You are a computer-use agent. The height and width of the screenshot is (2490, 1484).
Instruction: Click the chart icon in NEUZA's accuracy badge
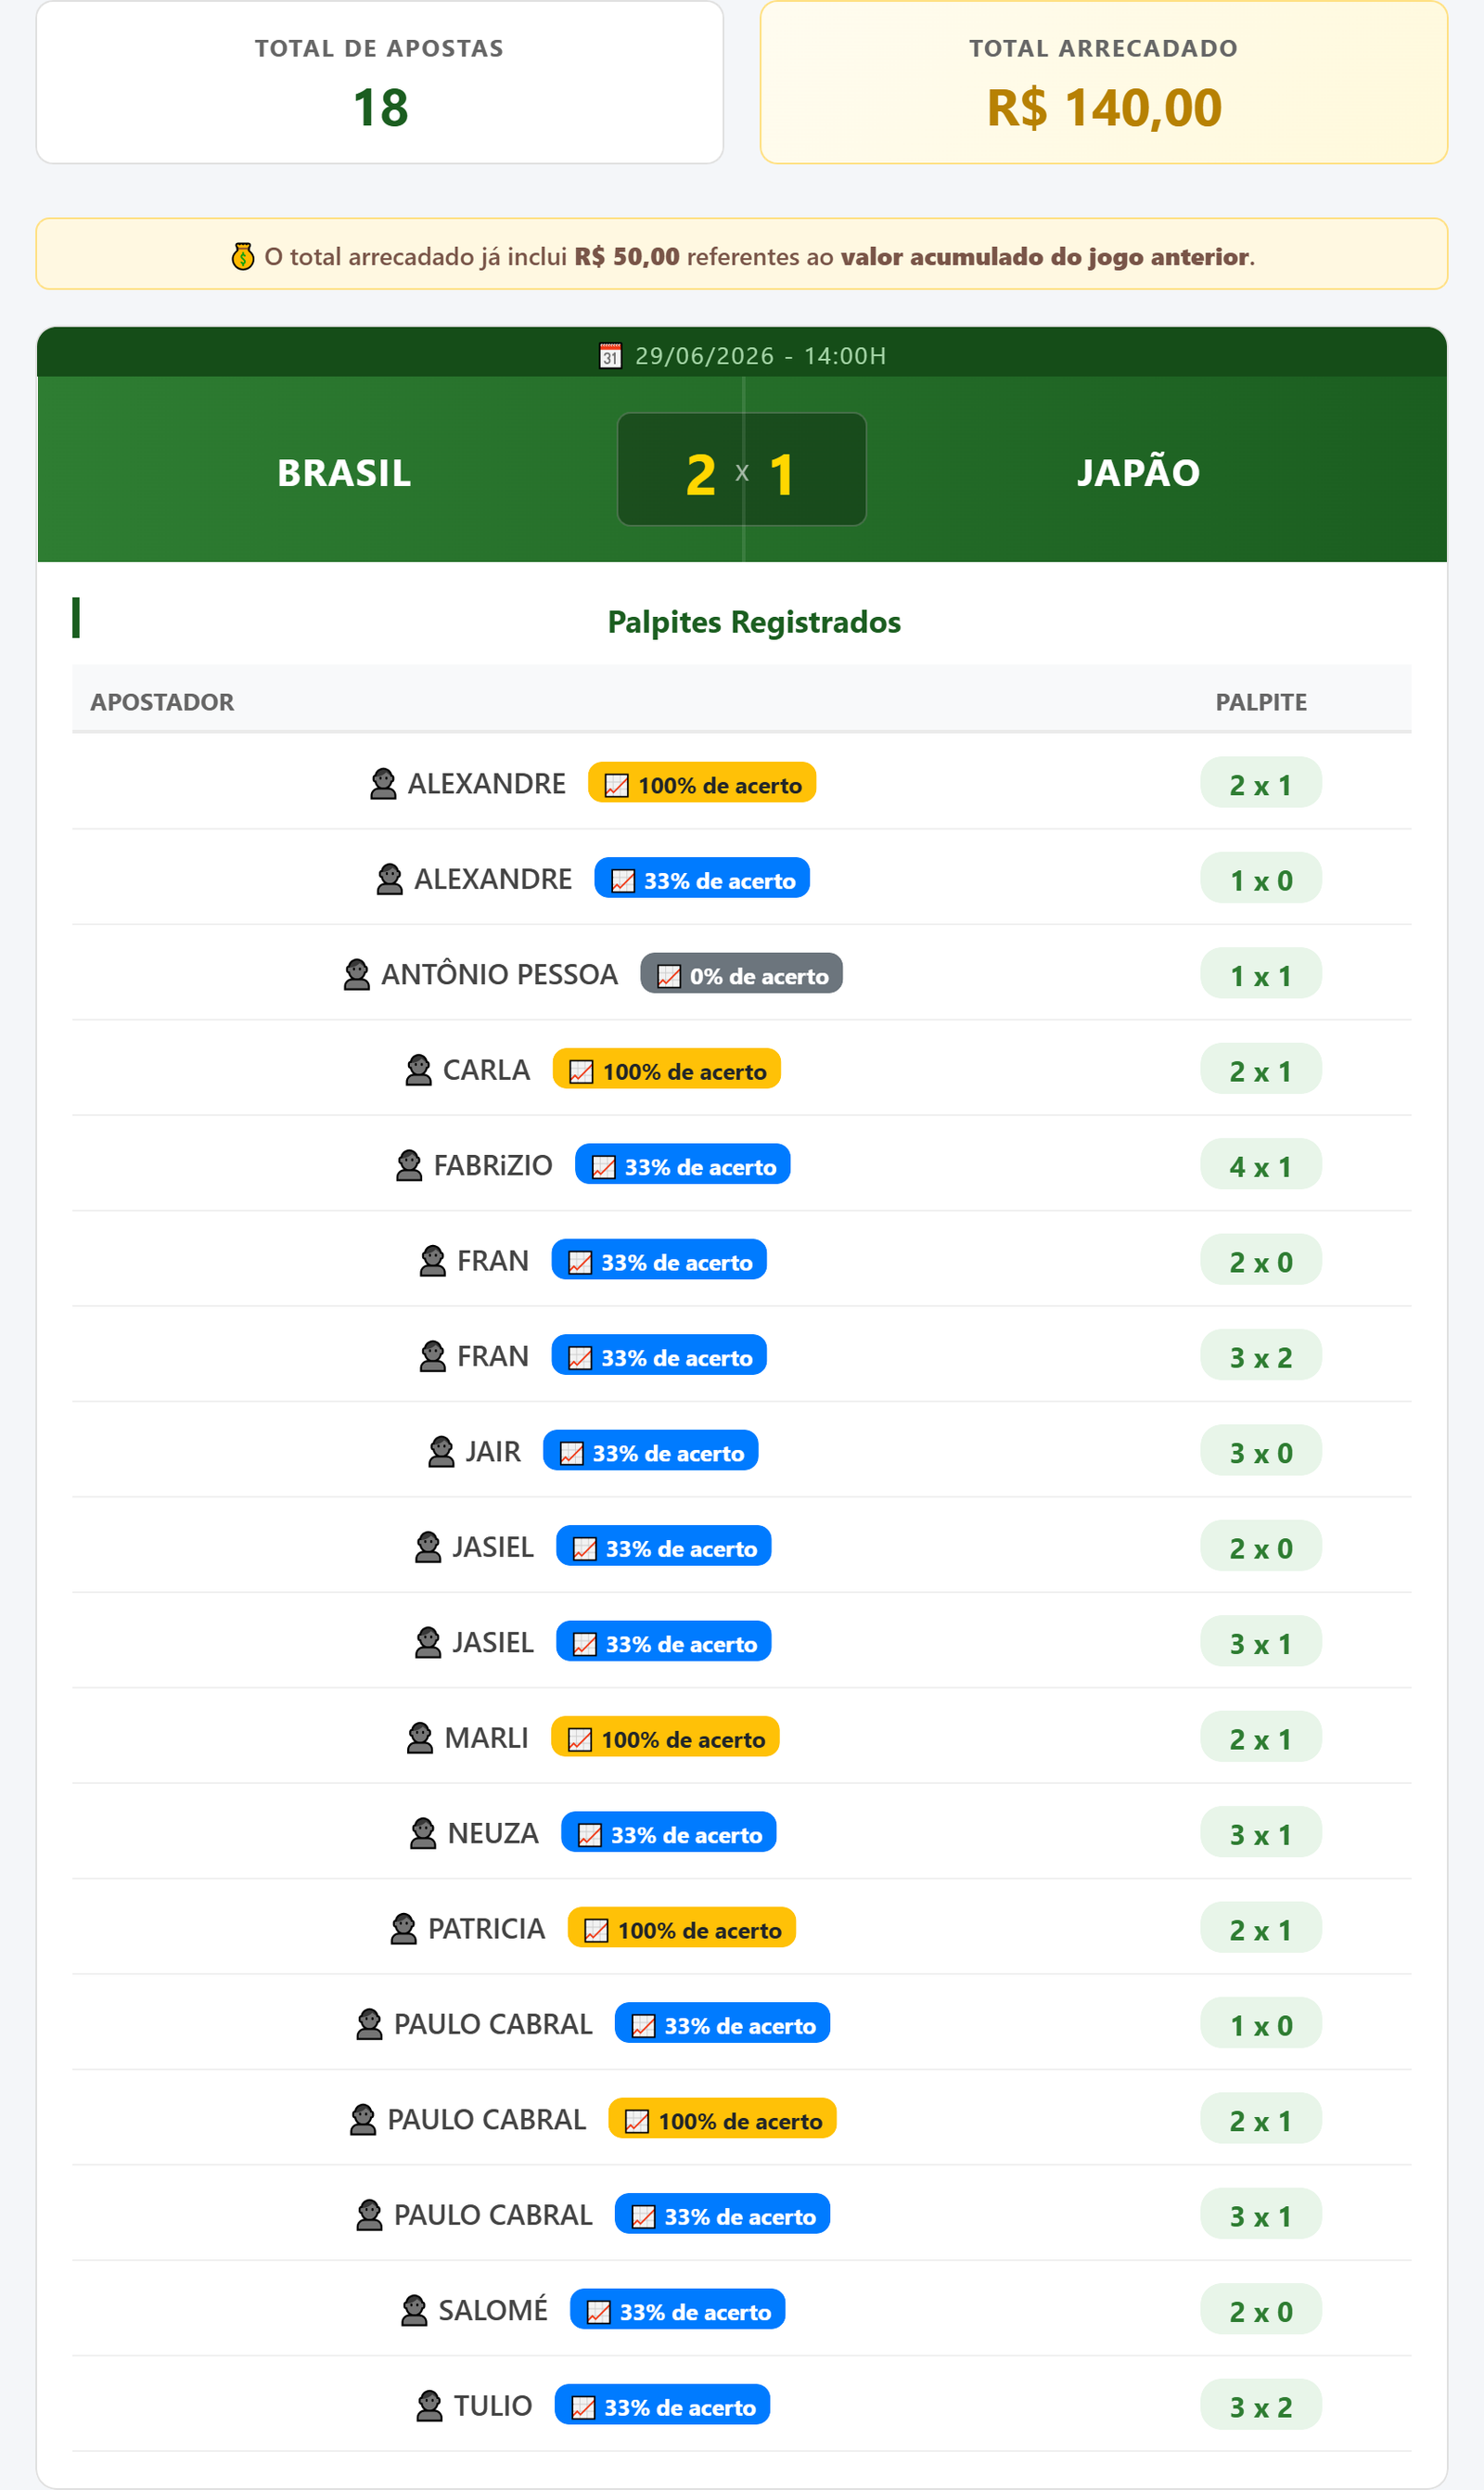click(x=590, y=1836)
